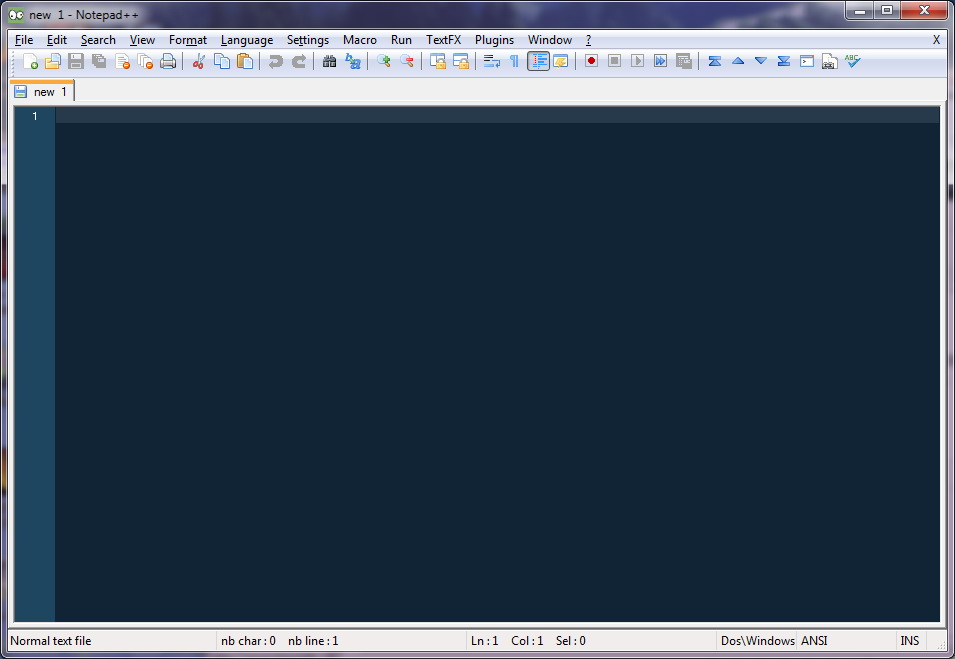
Task: Click the Notepad++ title bar app icon
Action: [16, 15]
